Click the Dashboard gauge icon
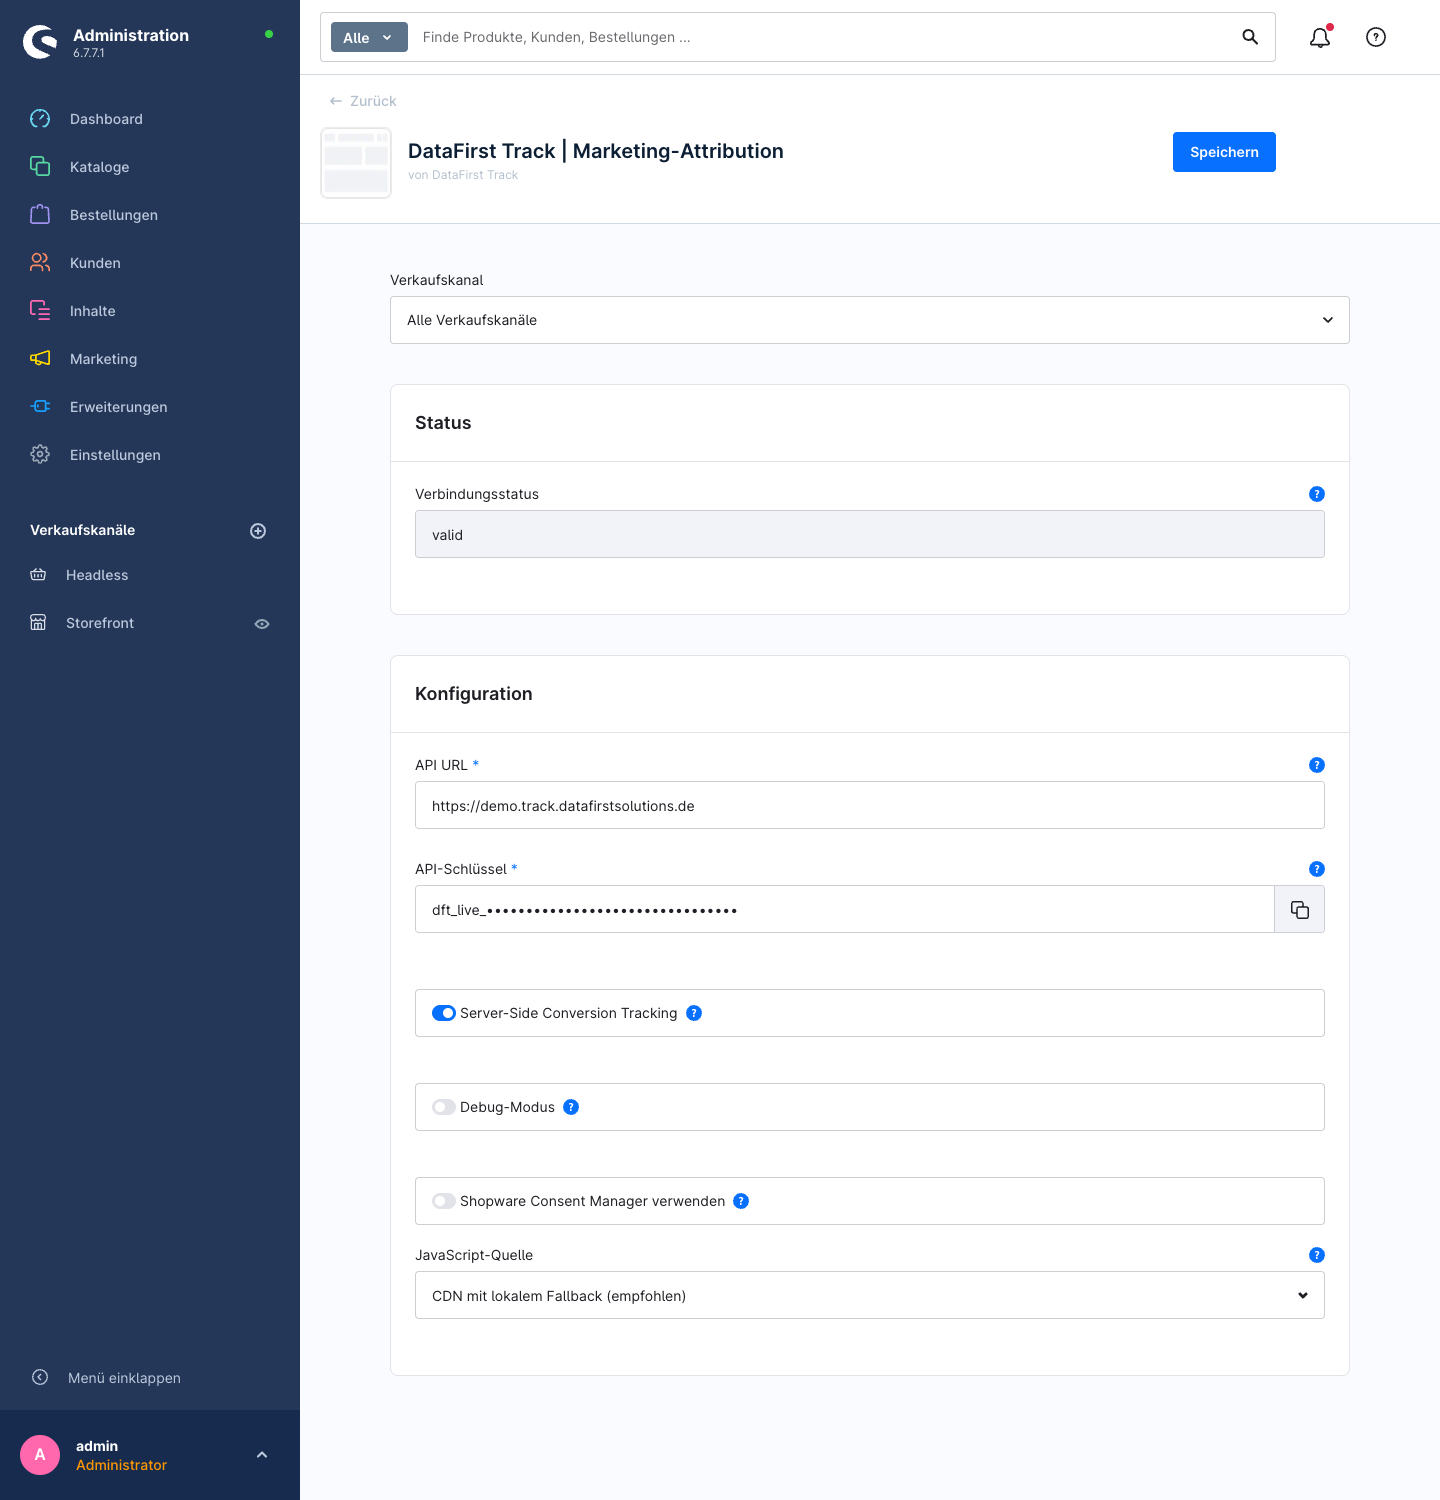Image resolution: width=1440 pixels, height=1500 pixels. (x=40, y=119)
